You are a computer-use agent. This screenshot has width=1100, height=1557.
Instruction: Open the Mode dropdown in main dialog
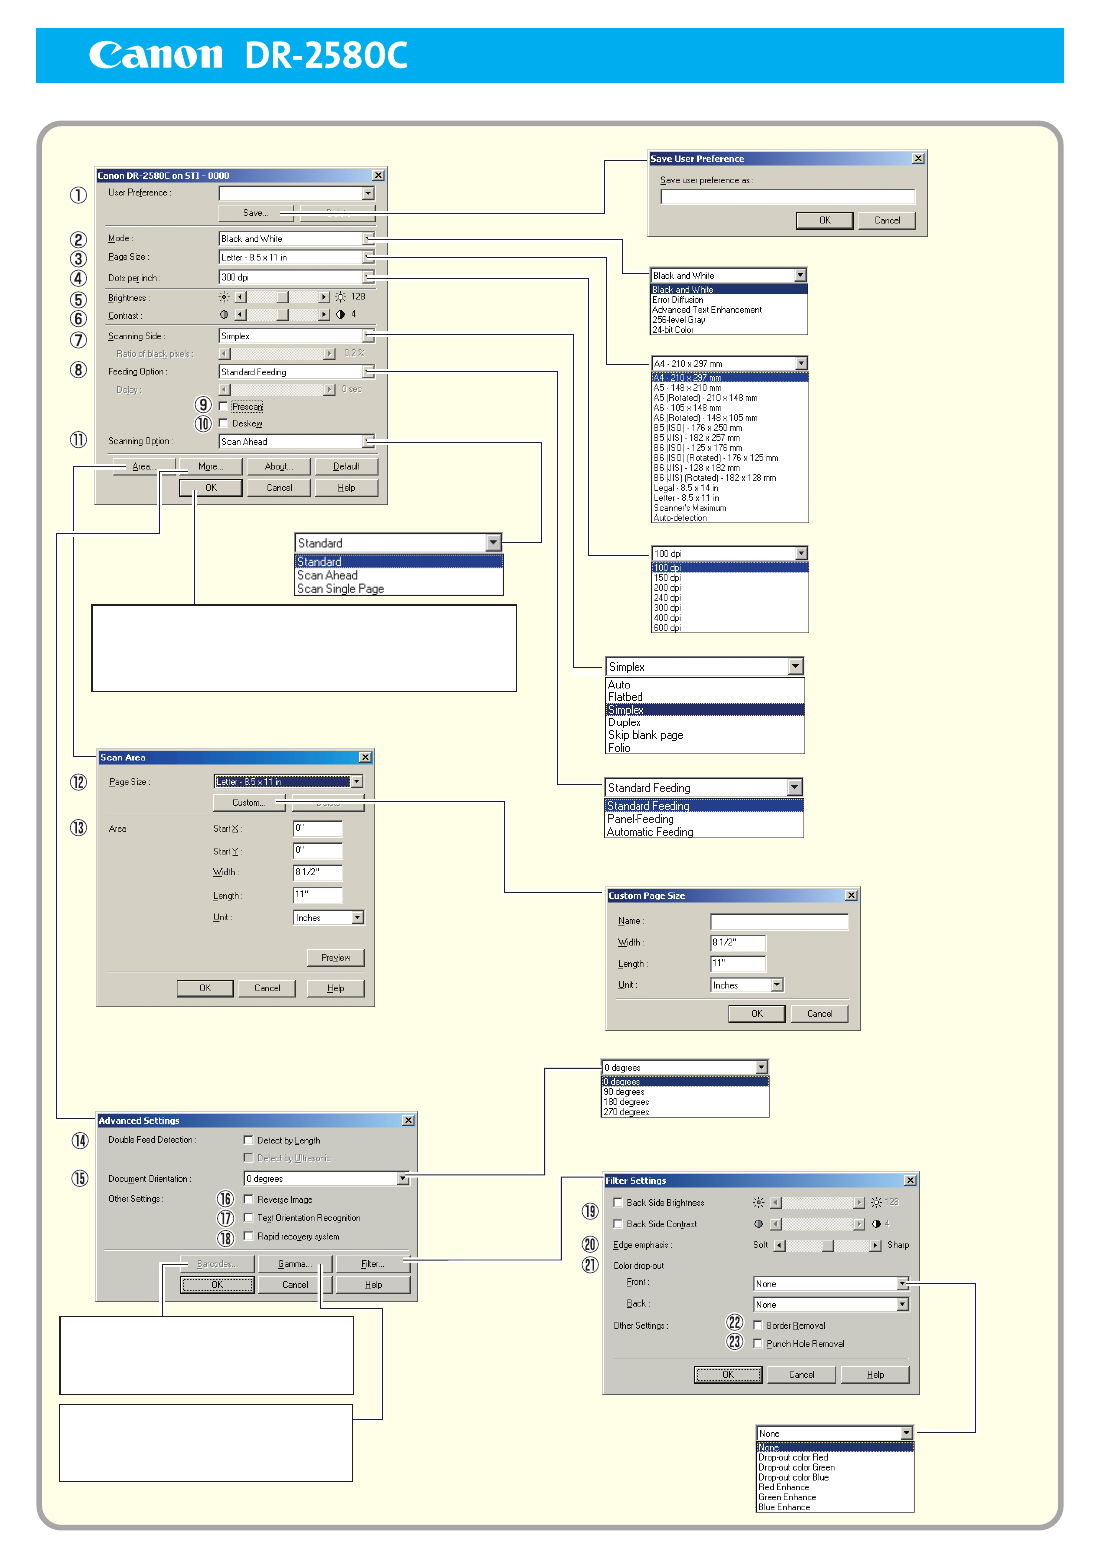click(x=368, y=239)
